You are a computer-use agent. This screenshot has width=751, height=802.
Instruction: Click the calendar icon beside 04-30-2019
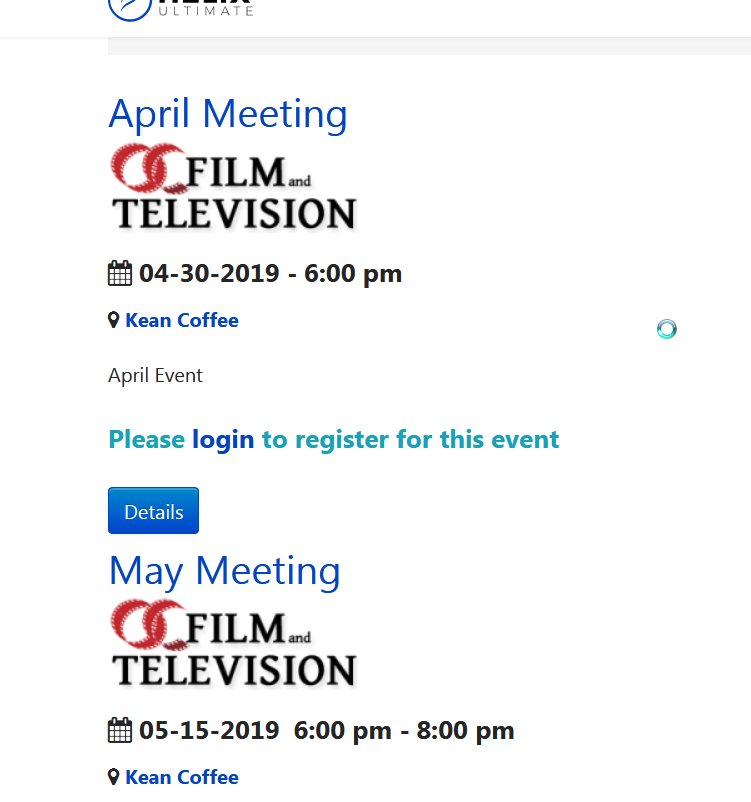(120, 273)
